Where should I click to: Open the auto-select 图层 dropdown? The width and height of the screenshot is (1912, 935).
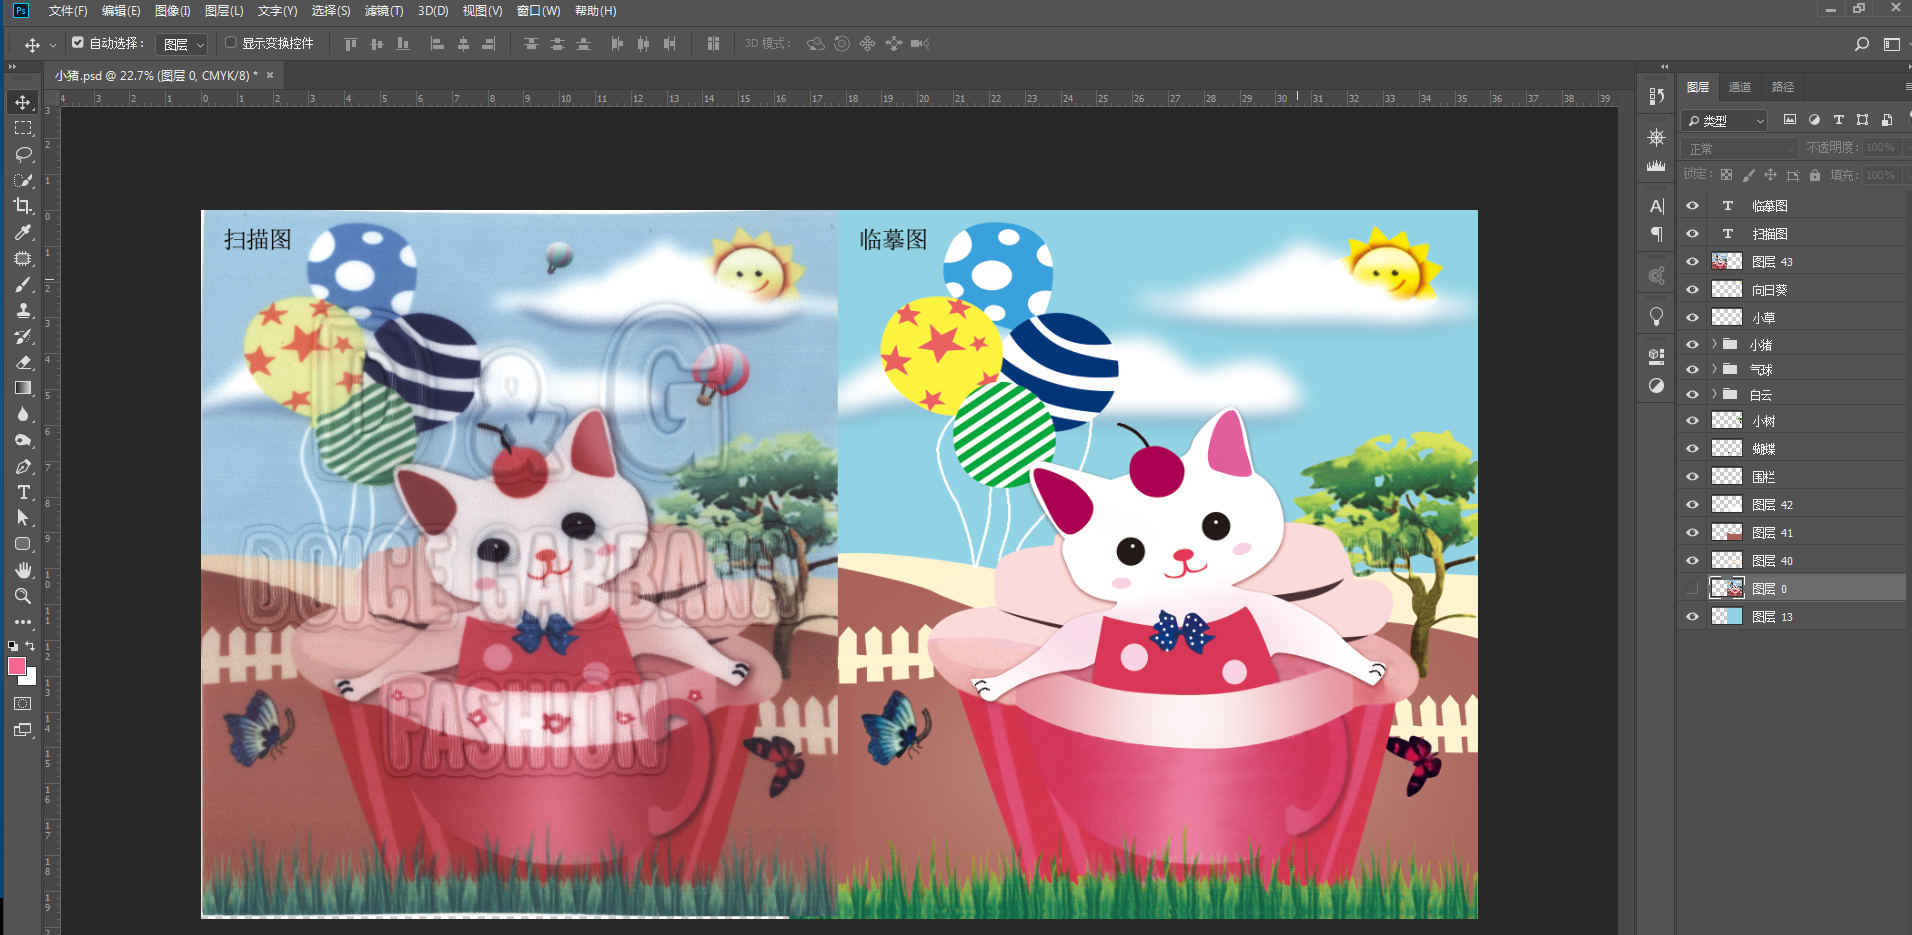coord(183,44)
